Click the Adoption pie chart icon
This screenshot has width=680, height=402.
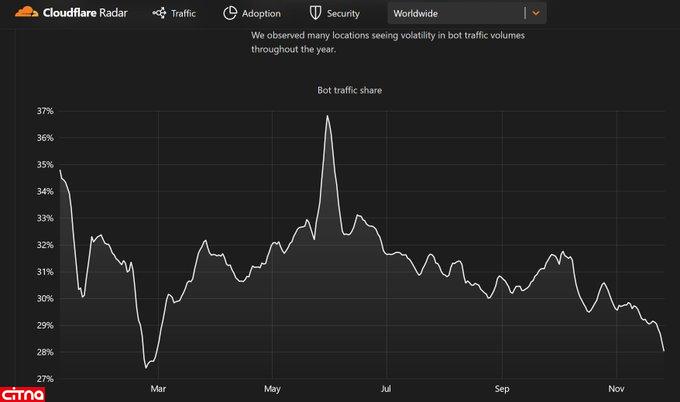(230, 14)
